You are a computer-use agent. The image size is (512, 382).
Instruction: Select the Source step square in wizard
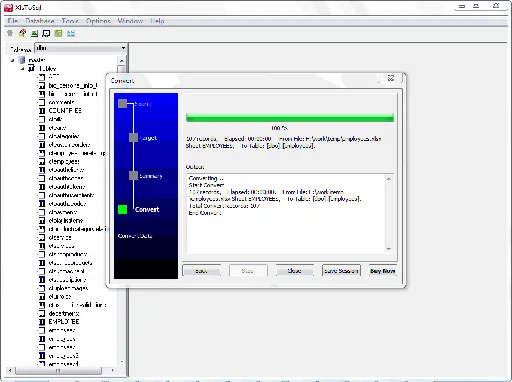click(x=122, y=104)
